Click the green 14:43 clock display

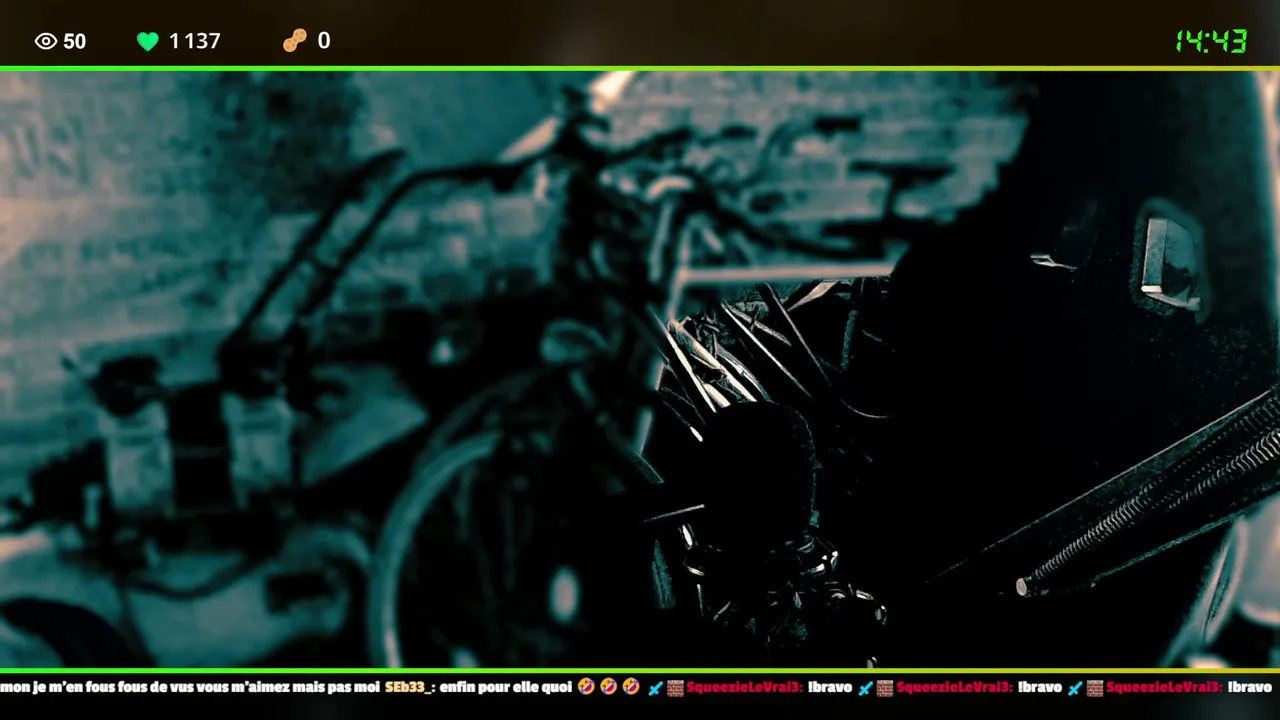click(x=1211, y=41)
